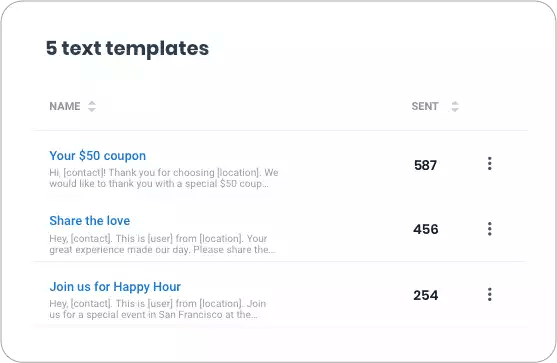Click the Share the love message preview text
The image size is (557, 363).
pyautogui.click(x=162, y=244)
